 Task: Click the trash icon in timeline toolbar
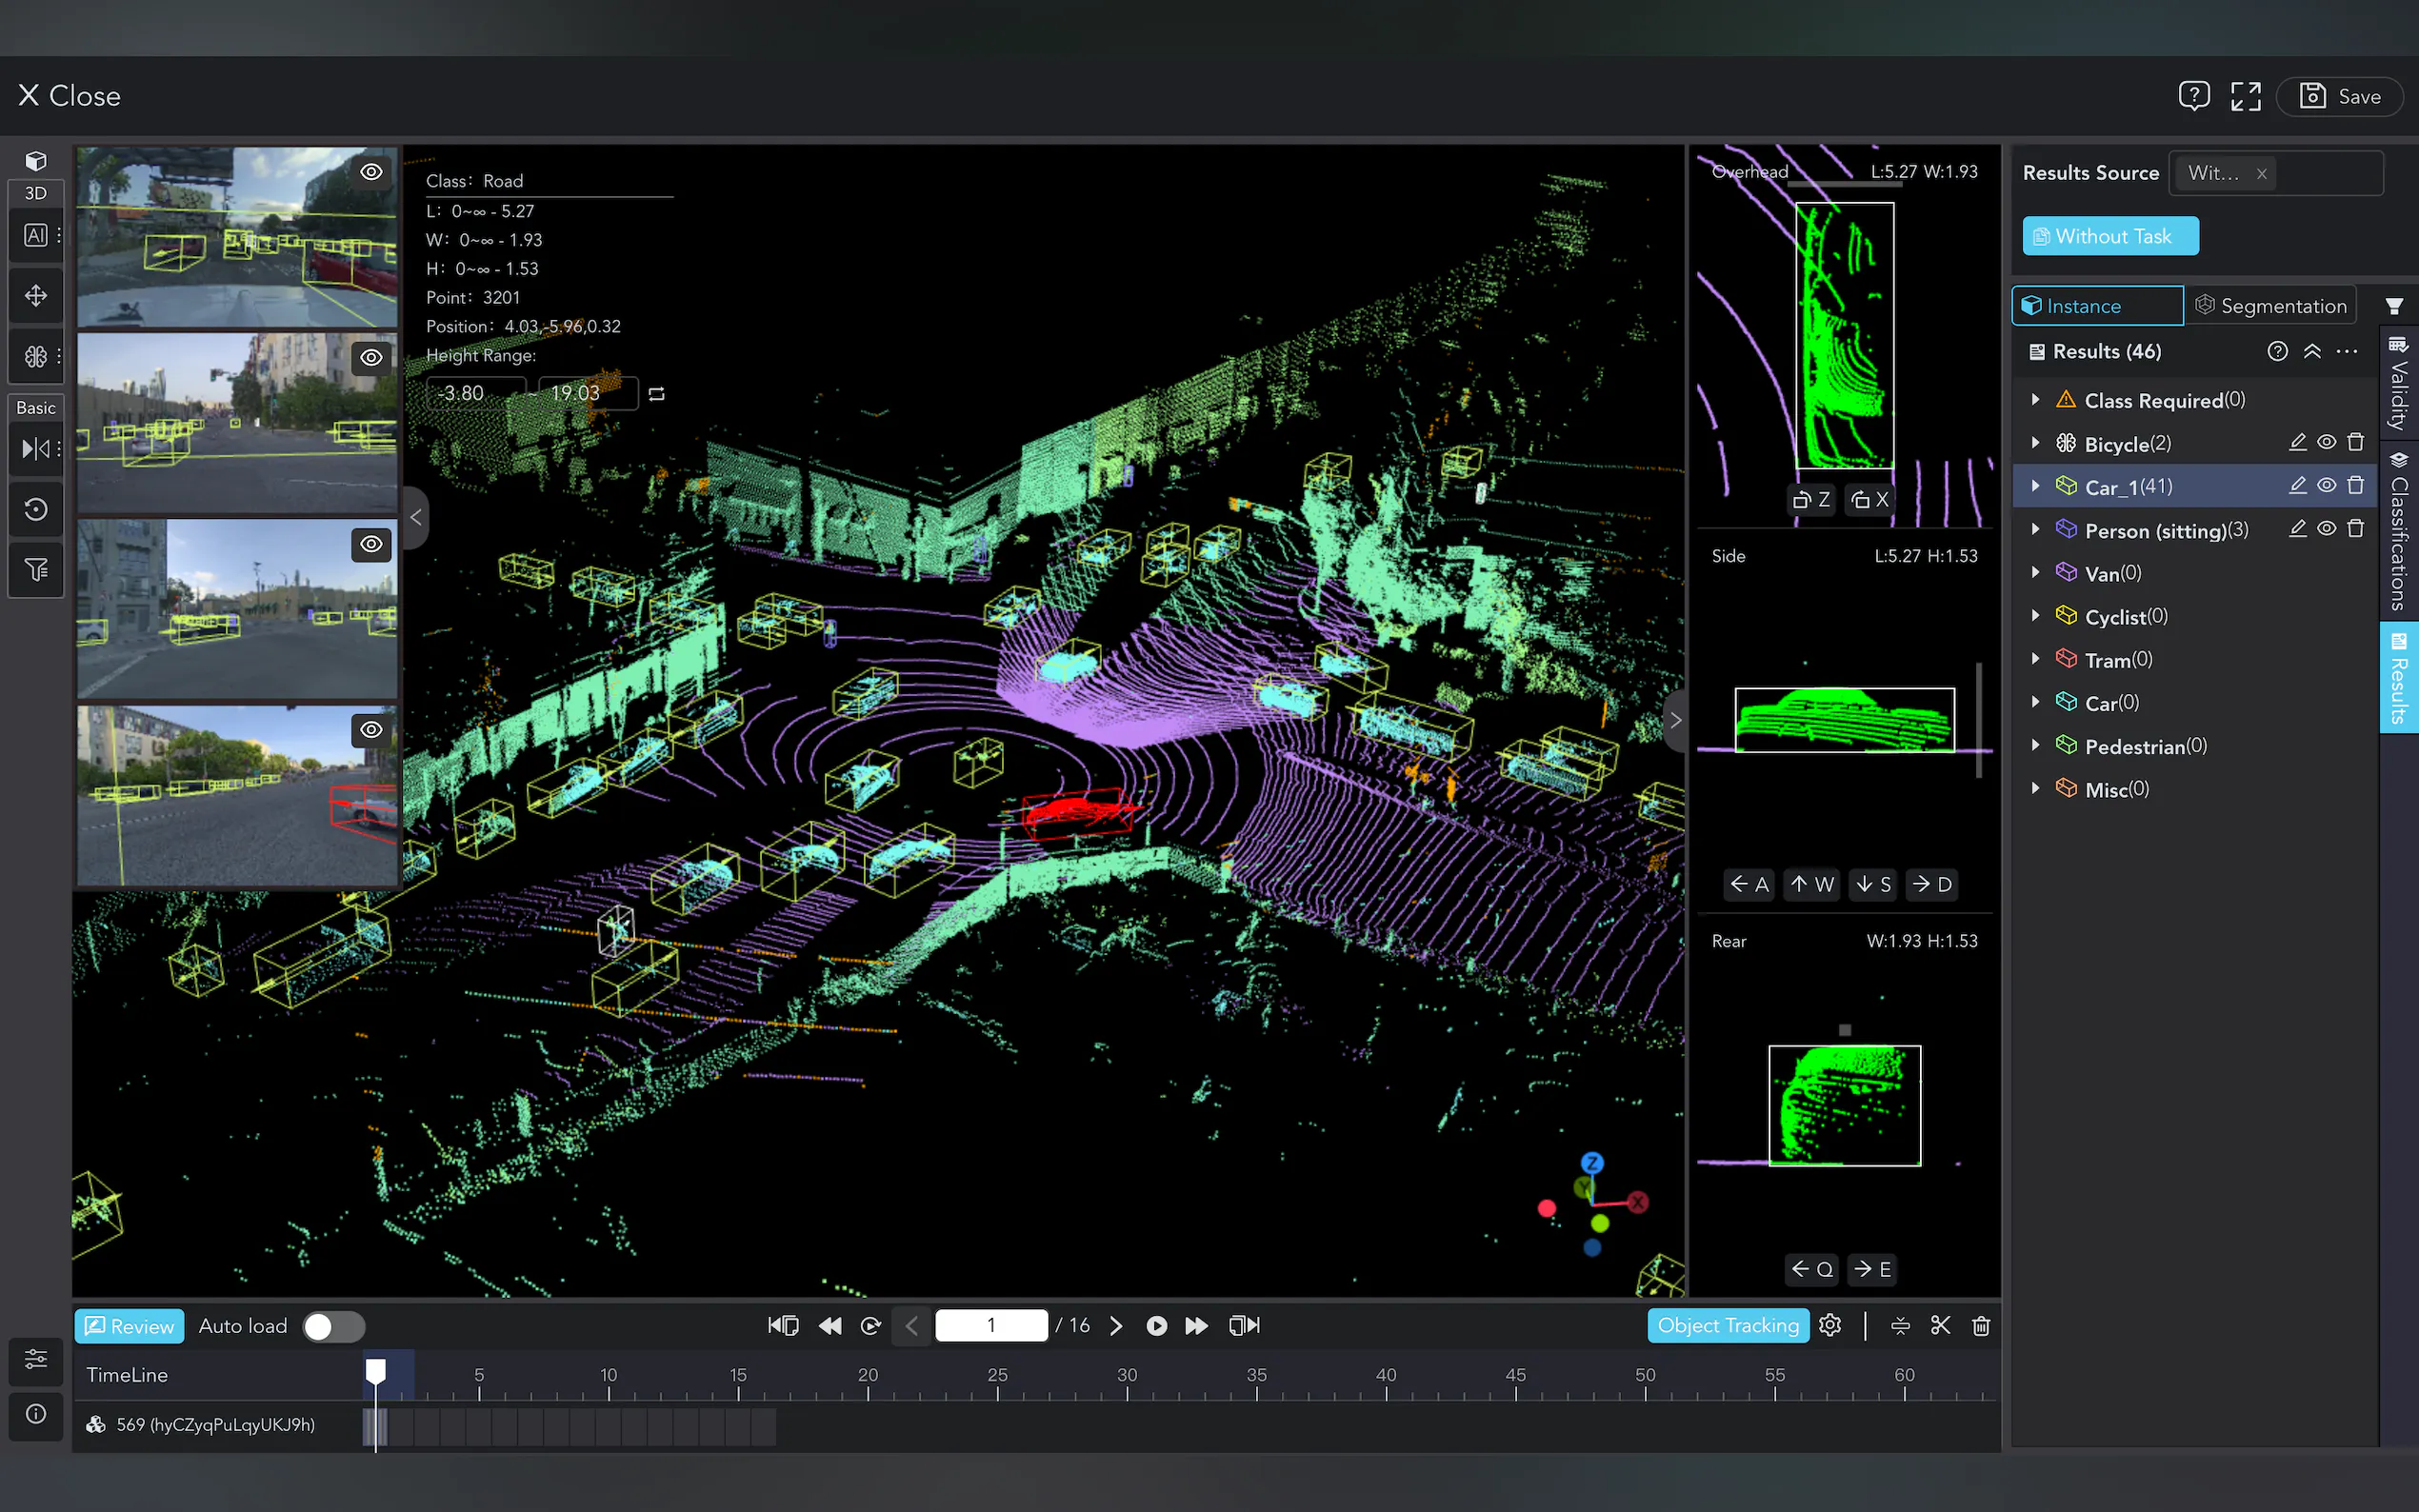pyautogui.click(x=1980, y=1325)
